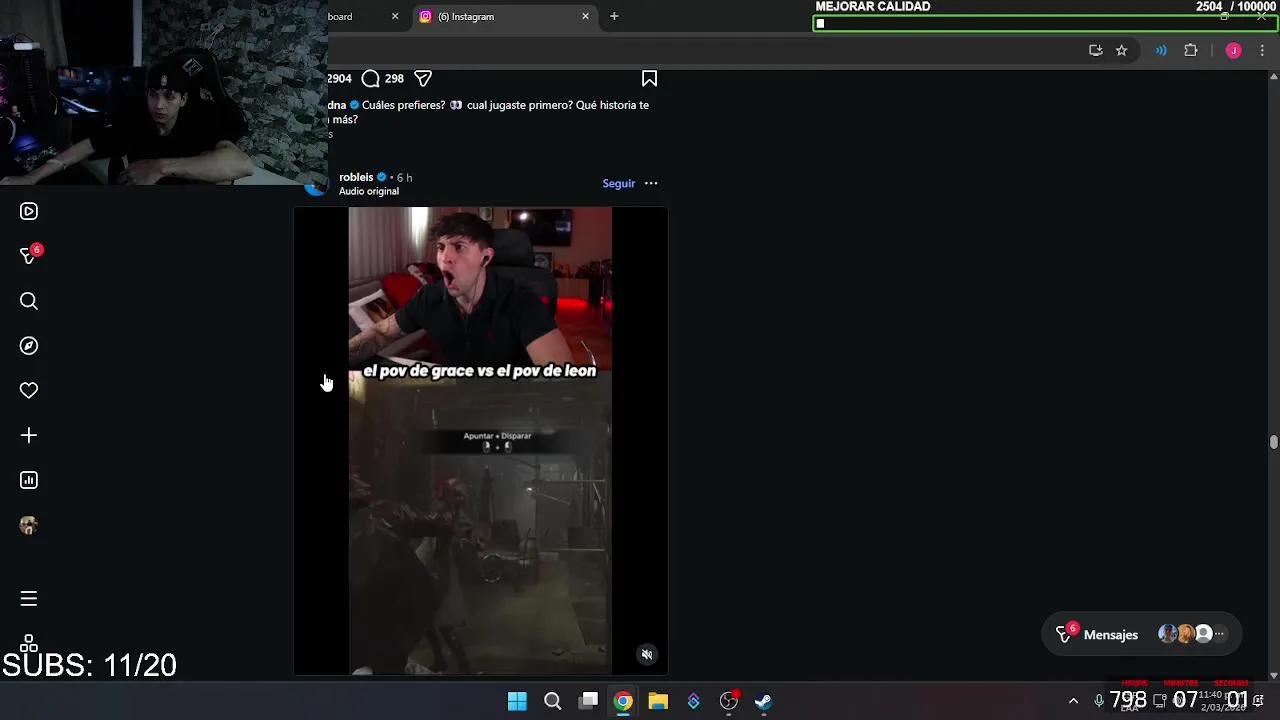Image resolution: width=1280 pixels, height=720 pixels.
Task: Click the comment count 298
Action: click(x=394, y=78)
